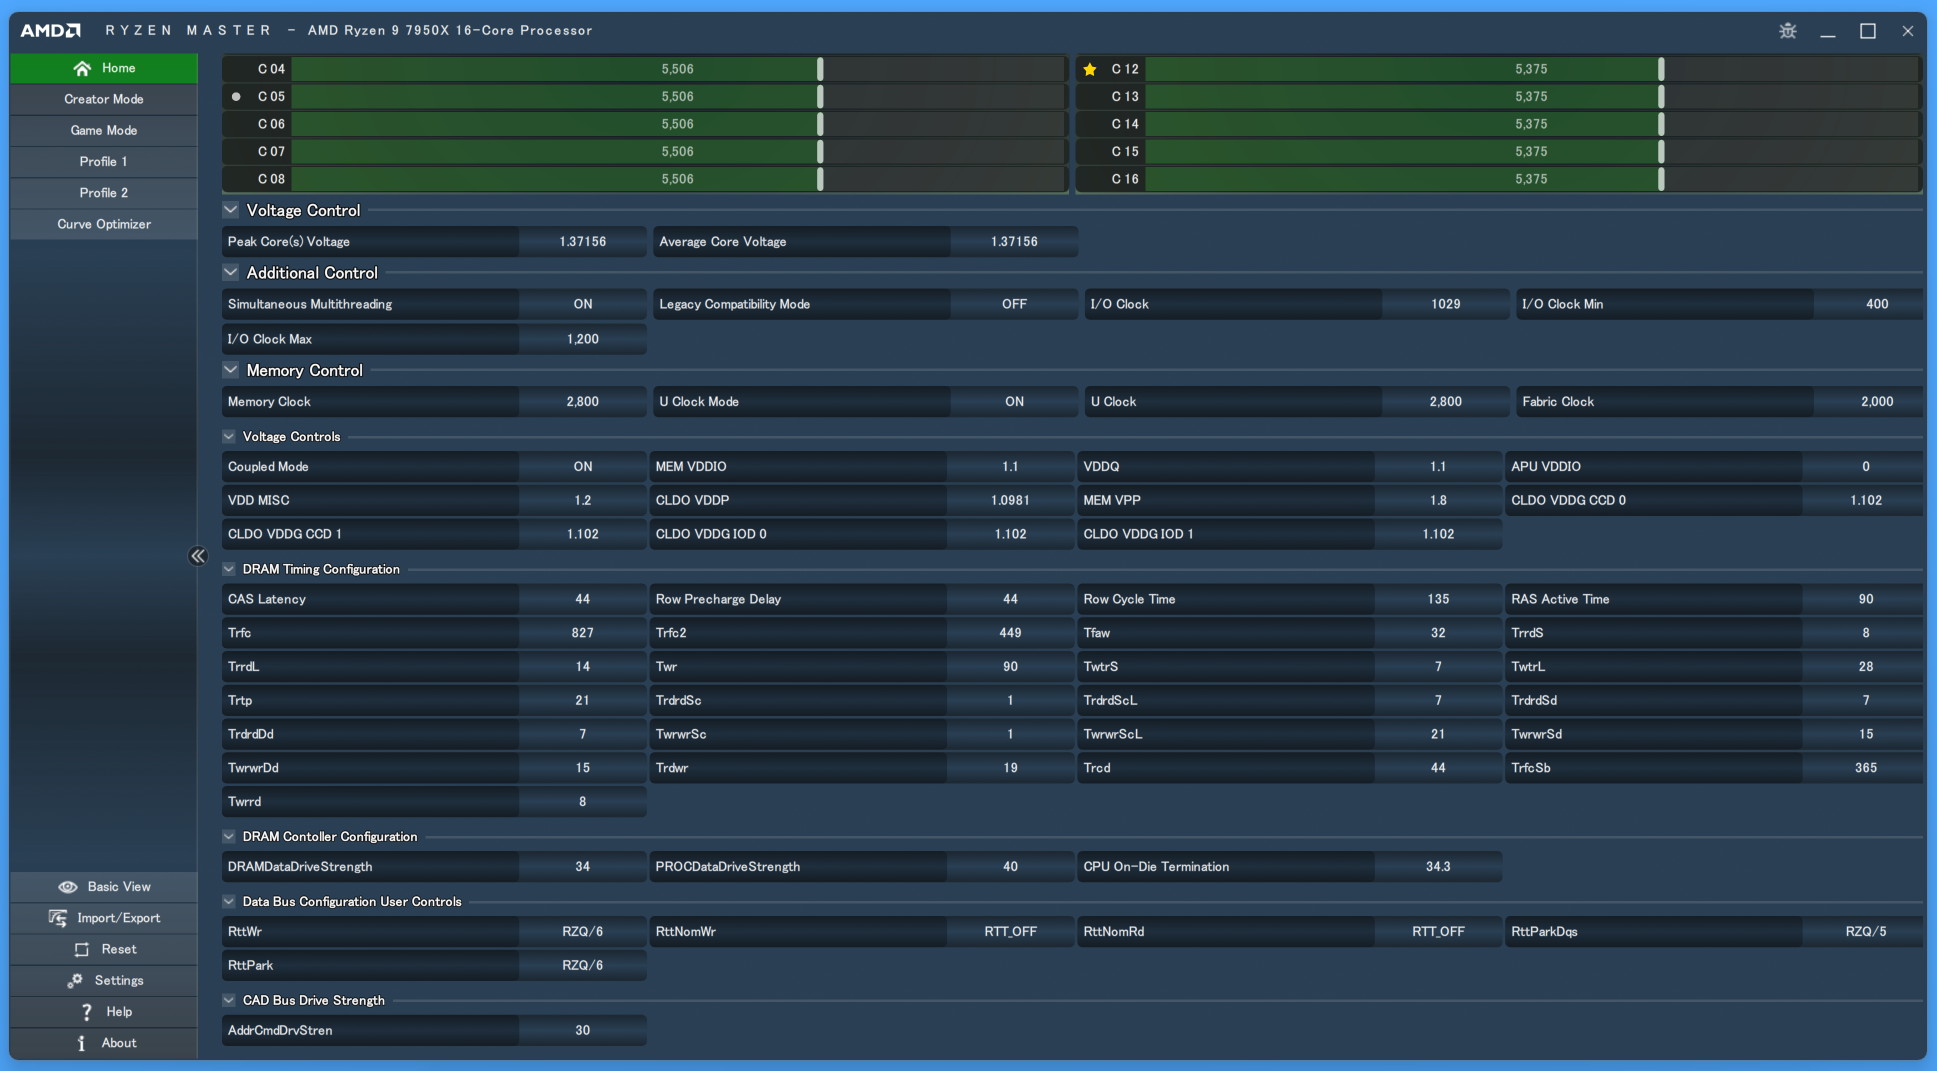Click the C 12 core clock slider handle

[1661, 69]
